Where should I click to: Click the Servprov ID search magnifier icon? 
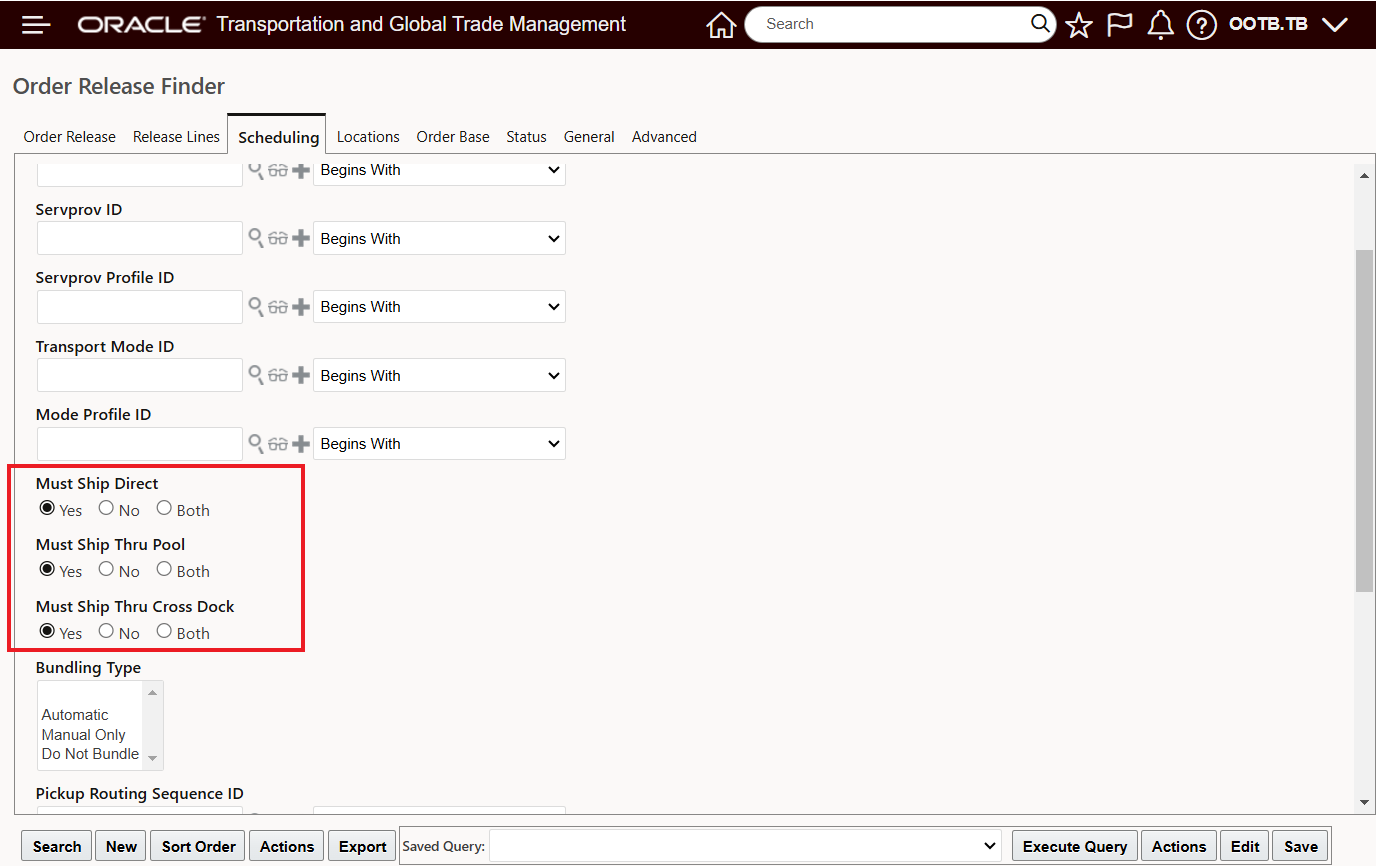pos(256,238)
